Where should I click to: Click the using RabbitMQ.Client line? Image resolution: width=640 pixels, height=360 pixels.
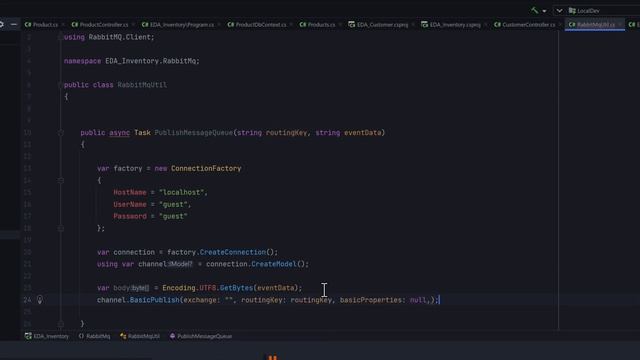click(x=109, y=37)
